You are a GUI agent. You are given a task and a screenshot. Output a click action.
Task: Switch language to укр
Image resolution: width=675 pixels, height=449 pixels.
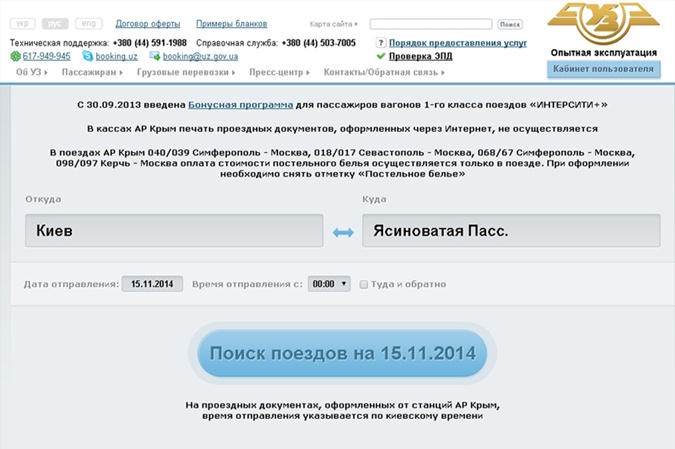pyautogui.click(x=25, y=23)
